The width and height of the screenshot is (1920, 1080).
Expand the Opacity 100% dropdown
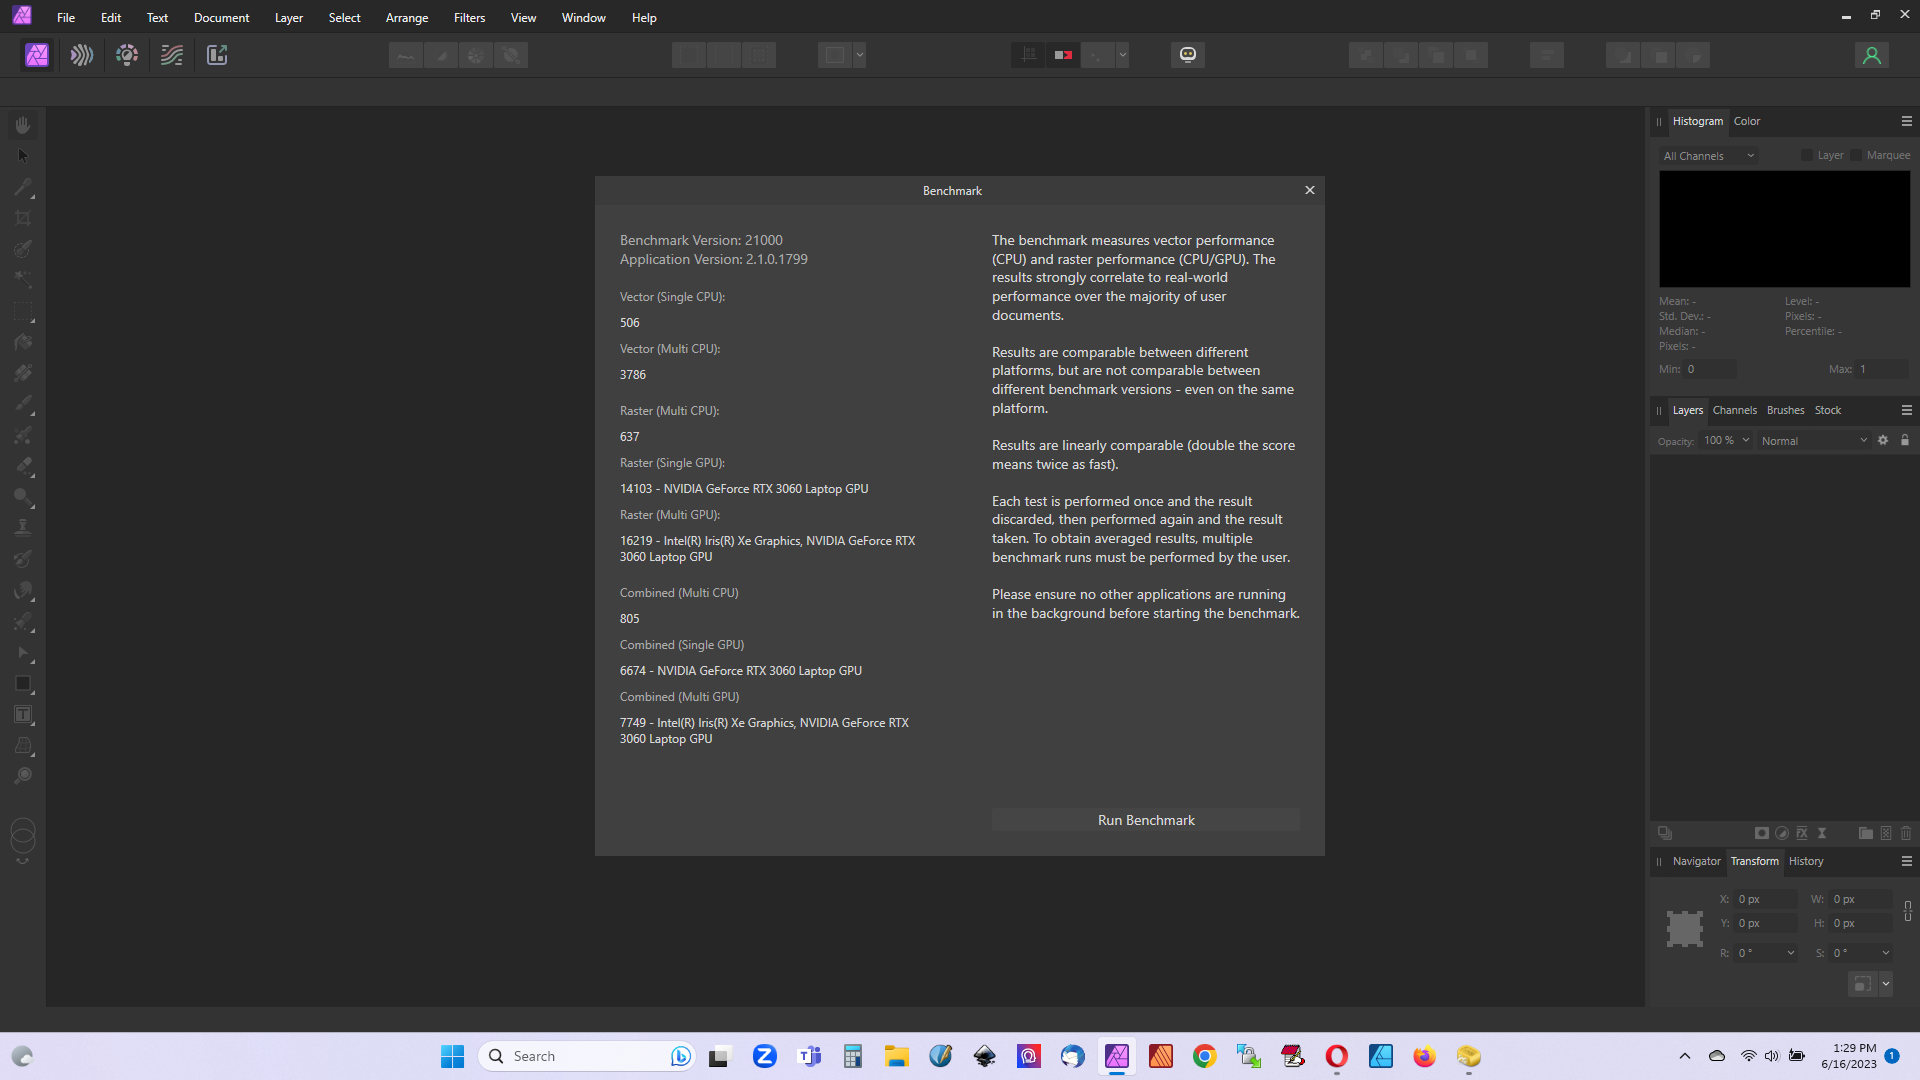pos(1746,440)
